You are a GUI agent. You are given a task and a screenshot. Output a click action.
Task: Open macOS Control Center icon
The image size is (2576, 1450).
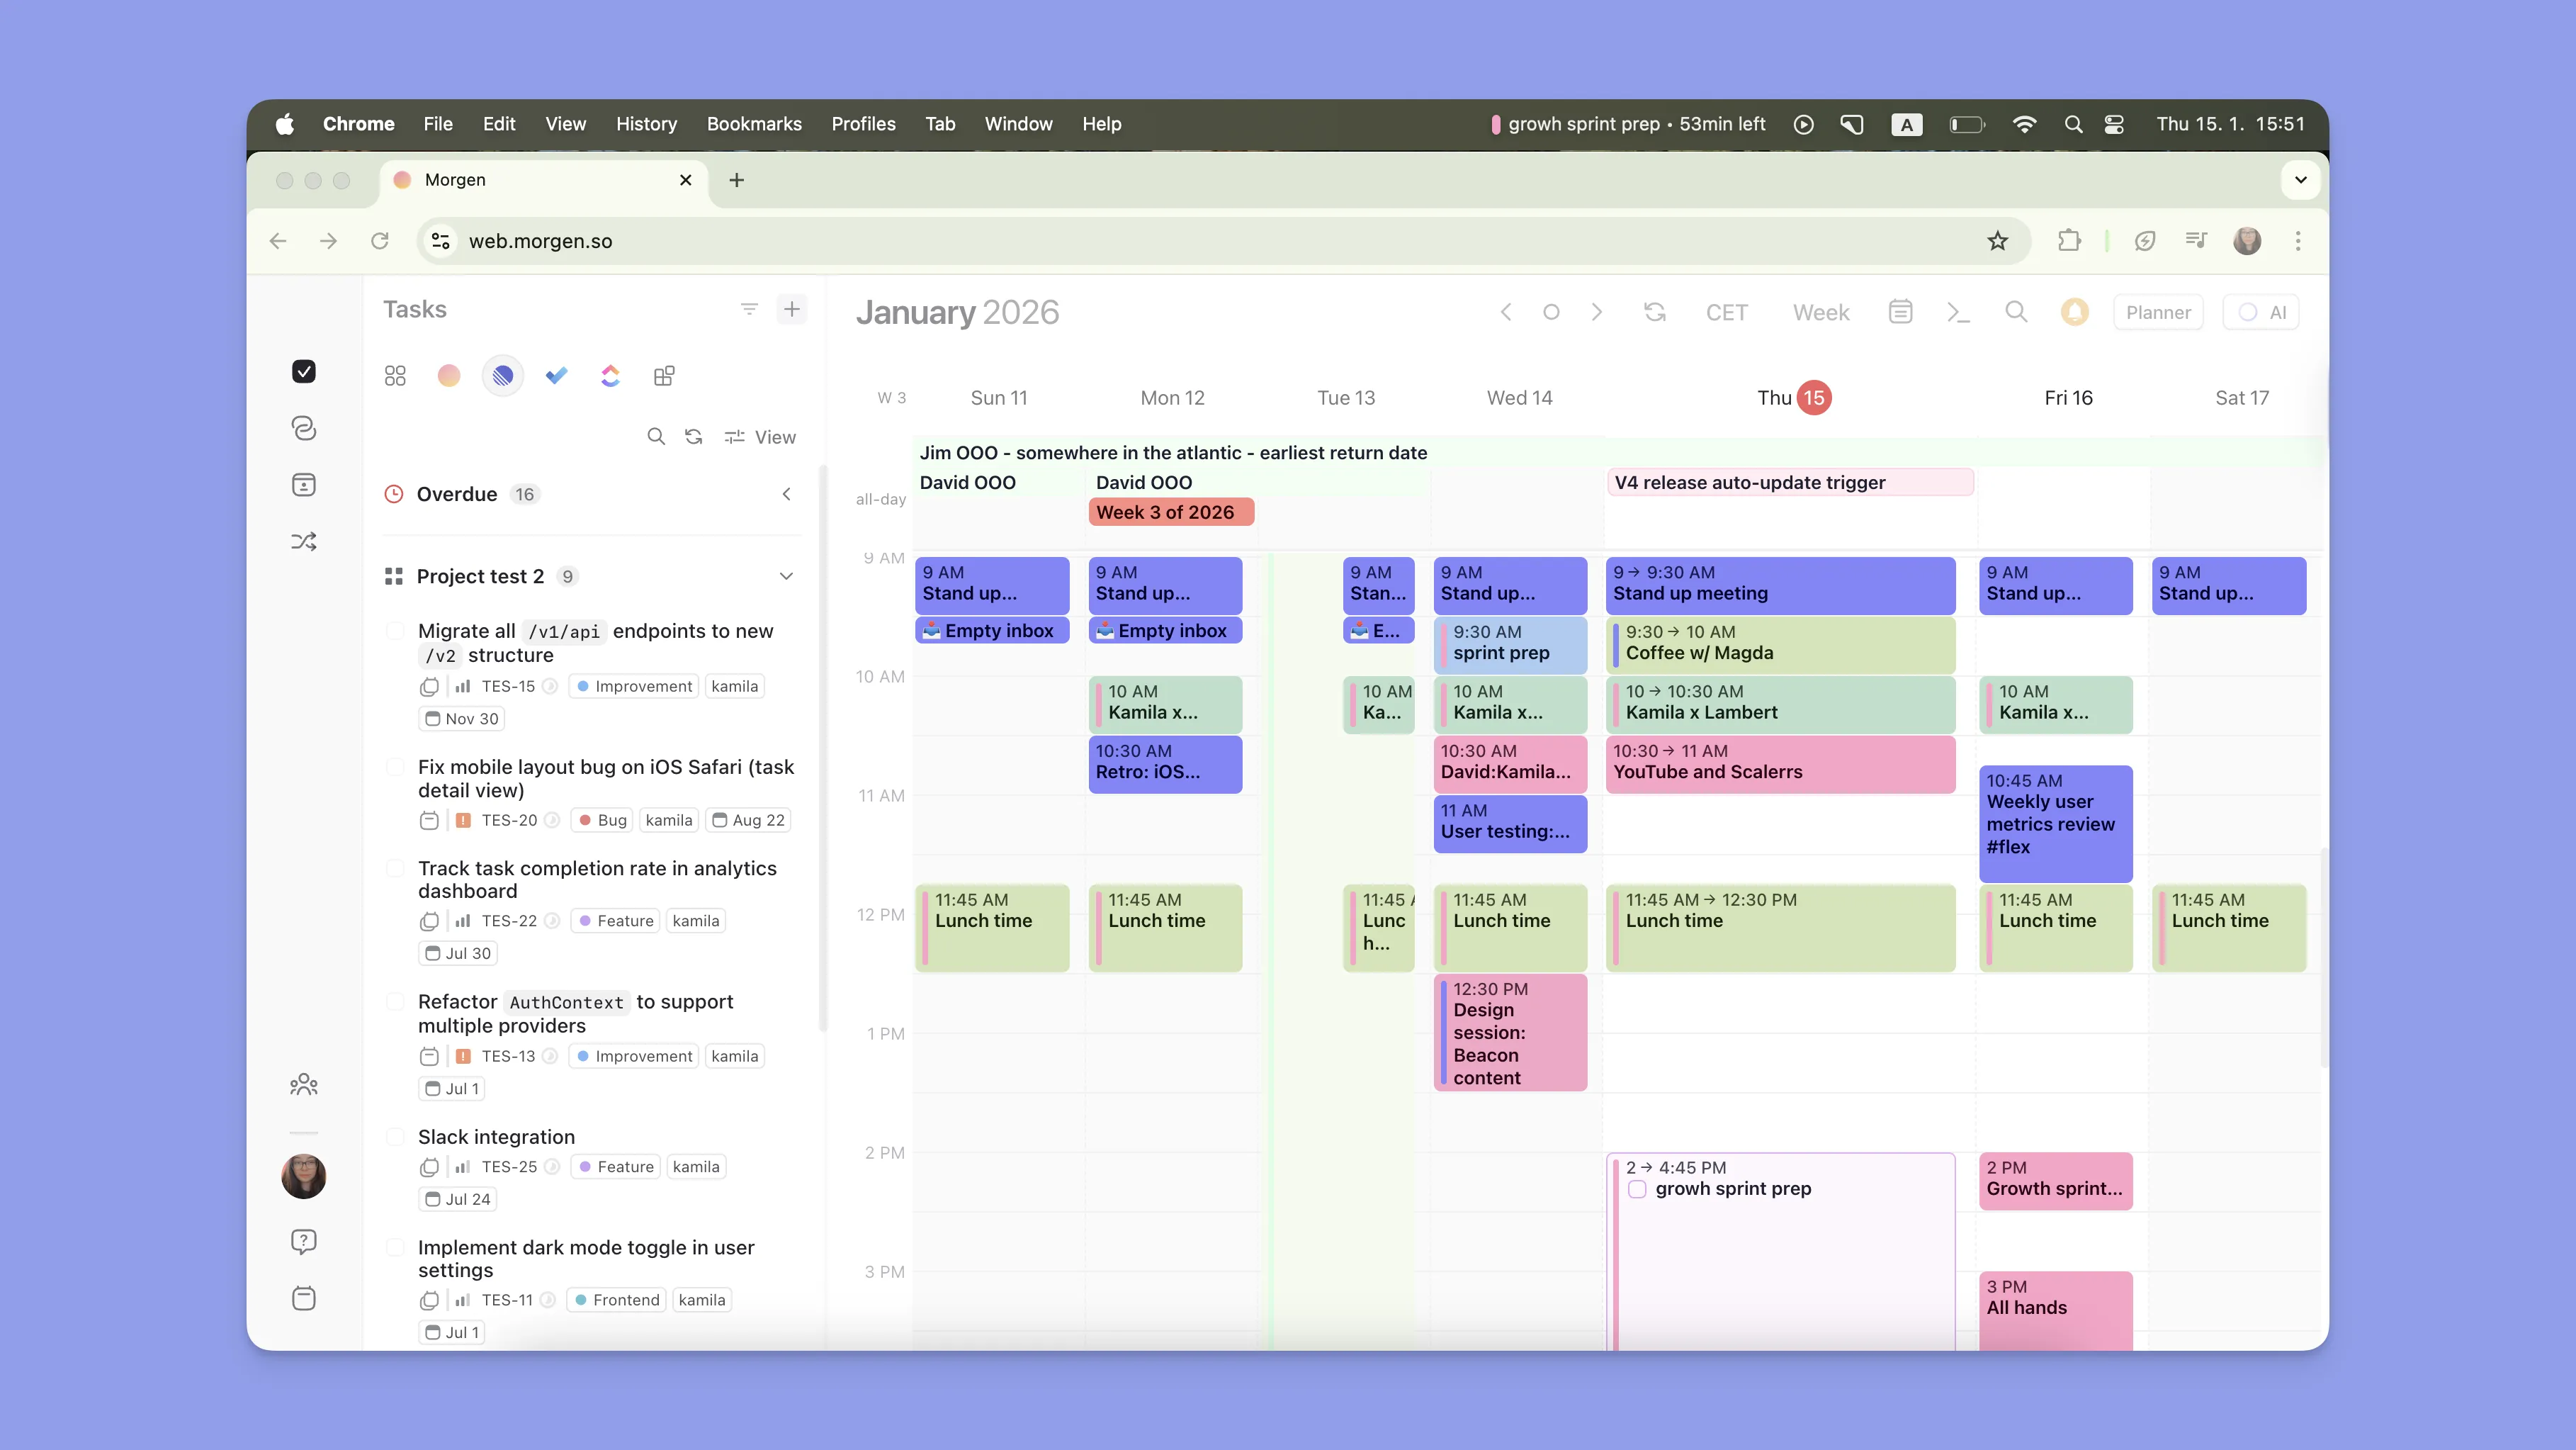(2114, 124)
